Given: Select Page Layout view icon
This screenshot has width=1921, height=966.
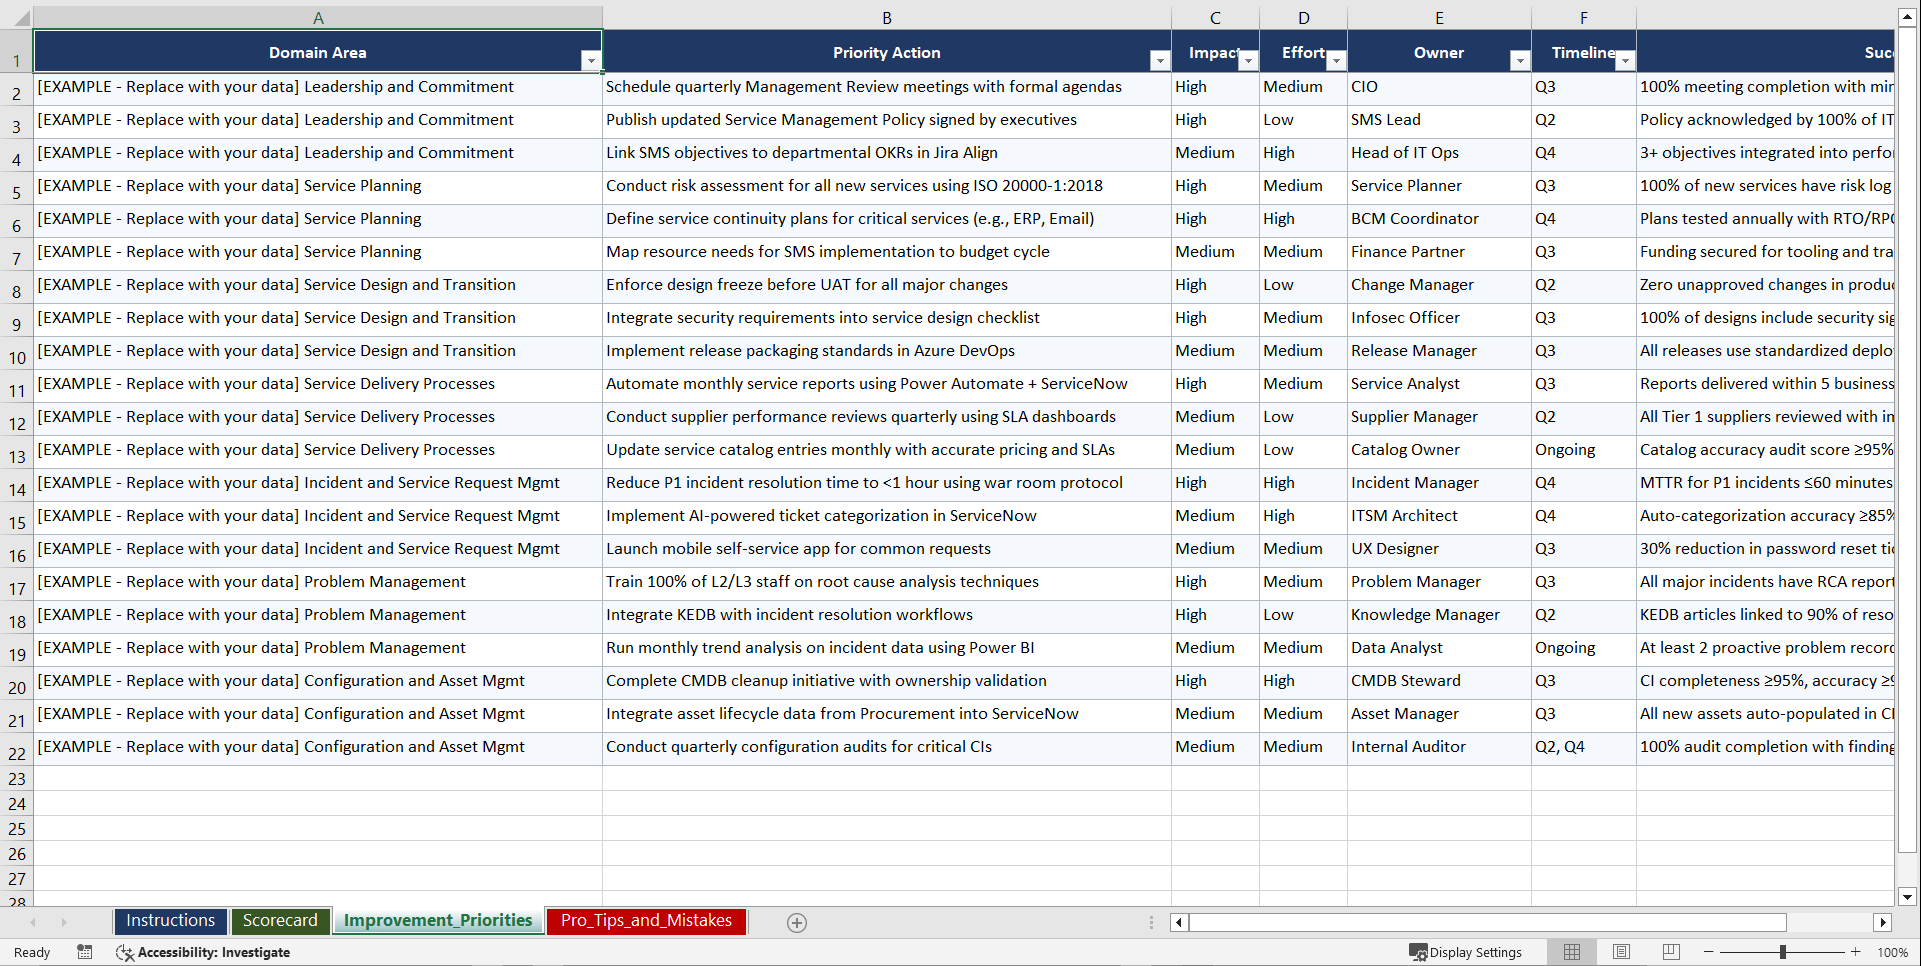Looking at the screenshot, I should (1621, 952).
